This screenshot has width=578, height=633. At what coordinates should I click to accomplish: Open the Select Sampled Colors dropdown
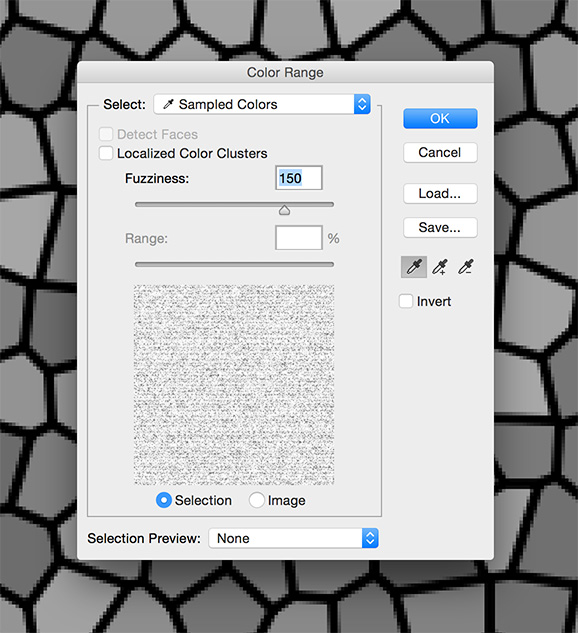click(x=262, y=104)
